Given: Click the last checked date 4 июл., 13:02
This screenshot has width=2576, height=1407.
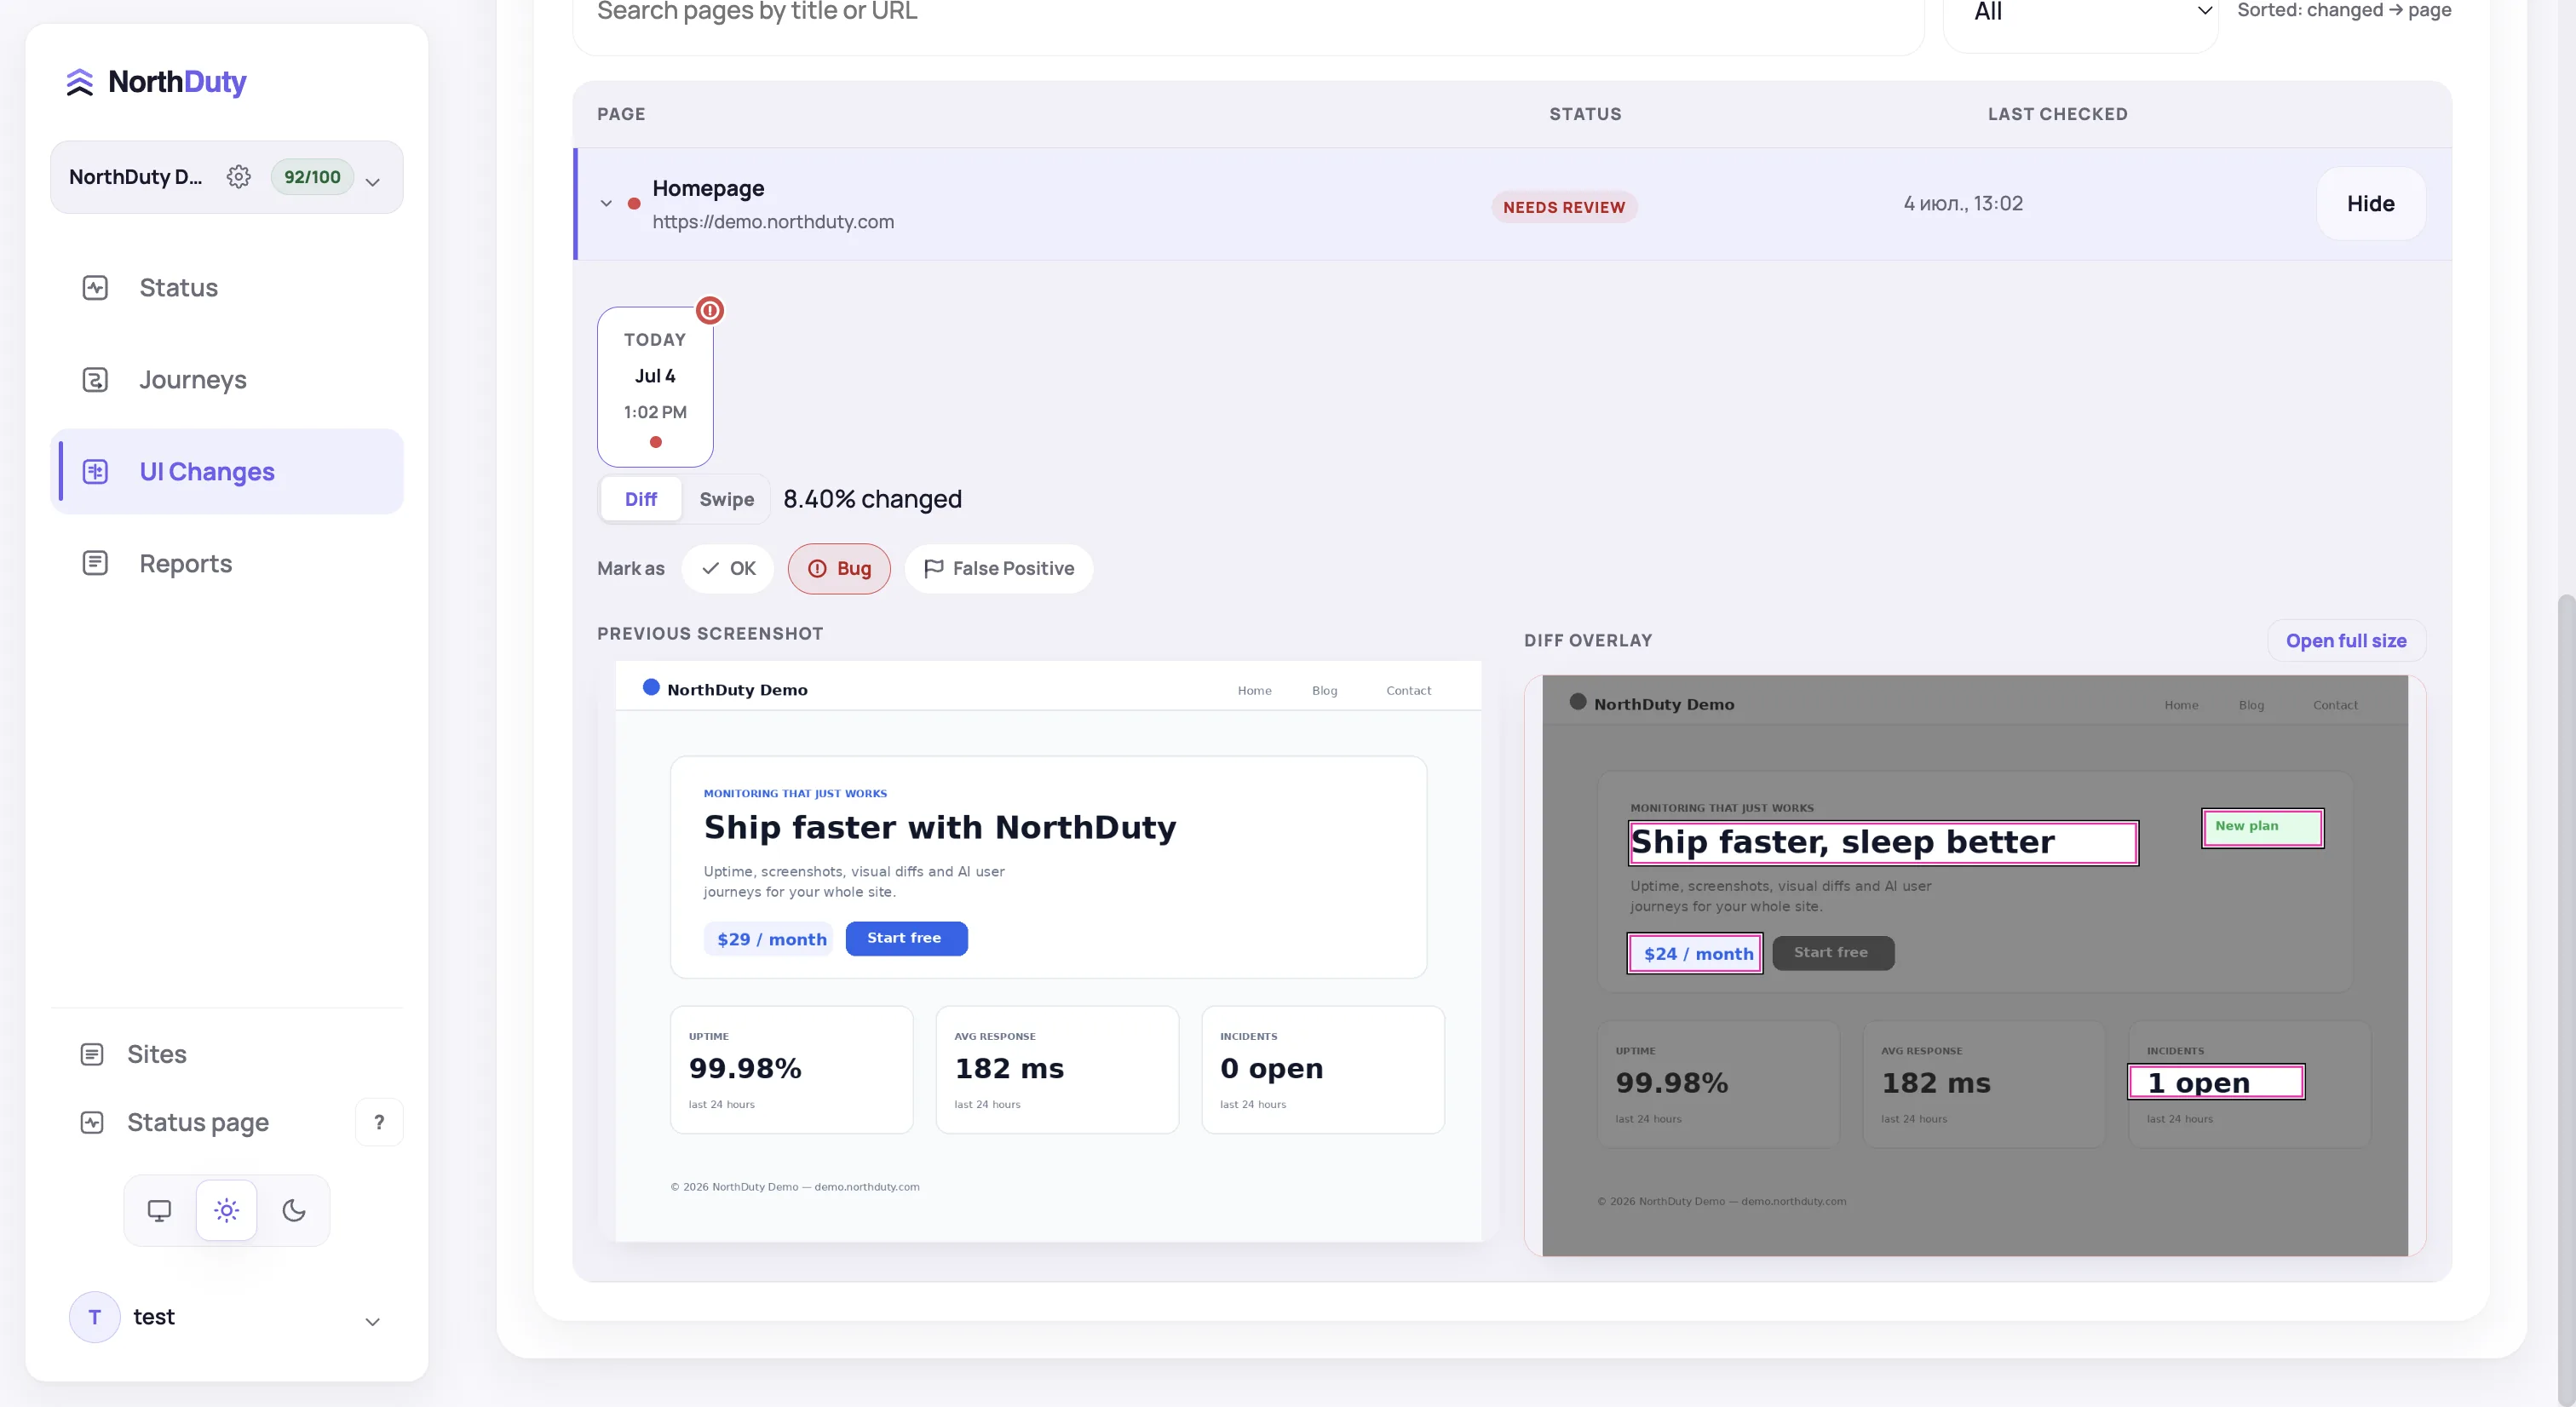Looking at the screenshot, I should pyautogui.click(x=1963, y=204).
